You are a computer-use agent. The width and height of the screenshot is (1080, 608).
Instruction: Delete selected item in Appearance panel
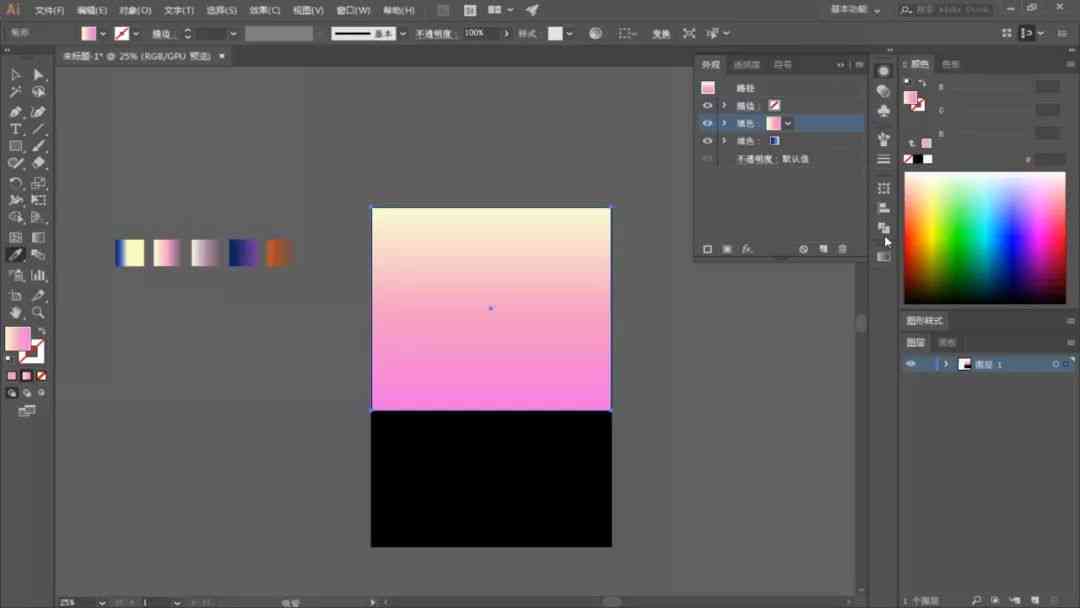(x=842, y=249)
